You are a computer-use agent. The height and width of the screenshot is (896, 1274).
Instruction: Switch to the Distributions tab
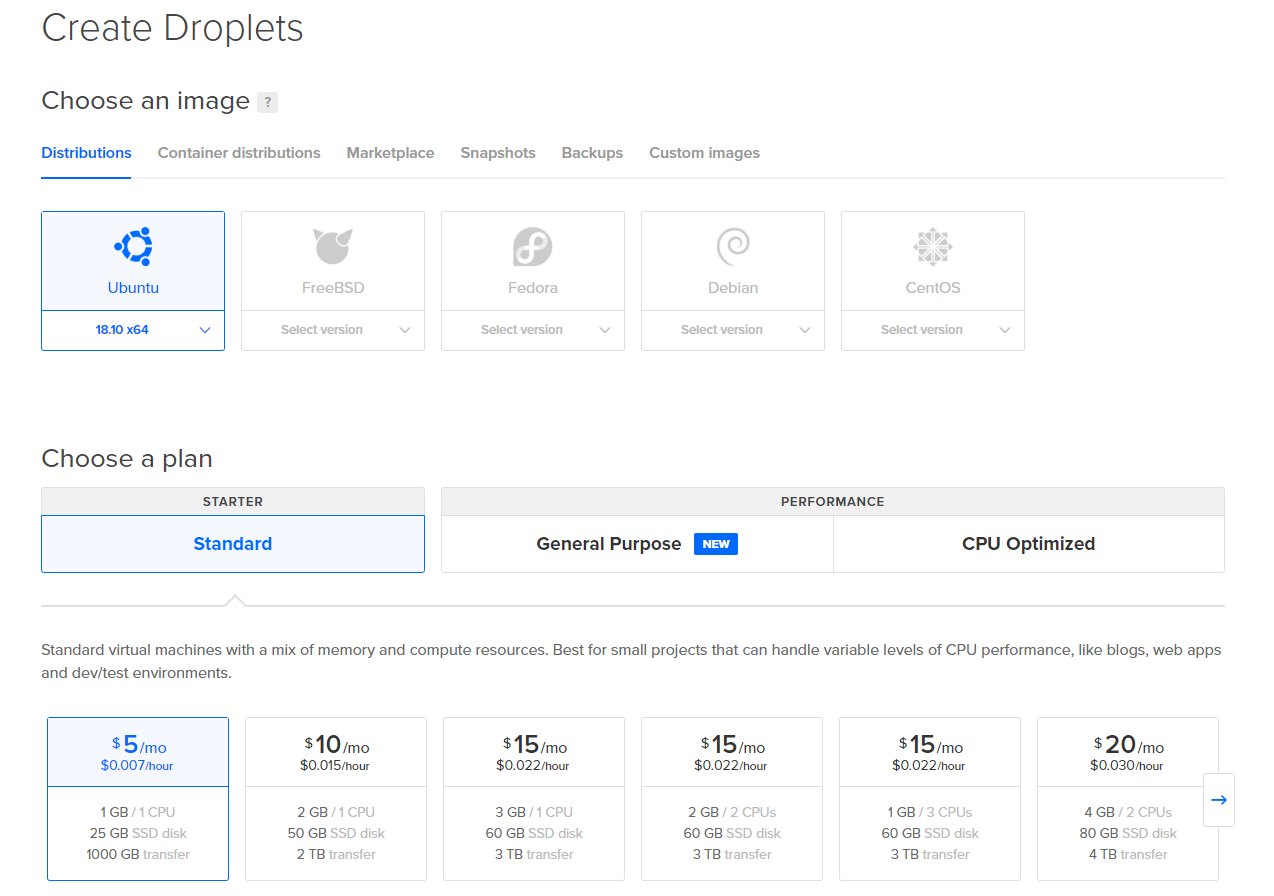coord(86,153)
